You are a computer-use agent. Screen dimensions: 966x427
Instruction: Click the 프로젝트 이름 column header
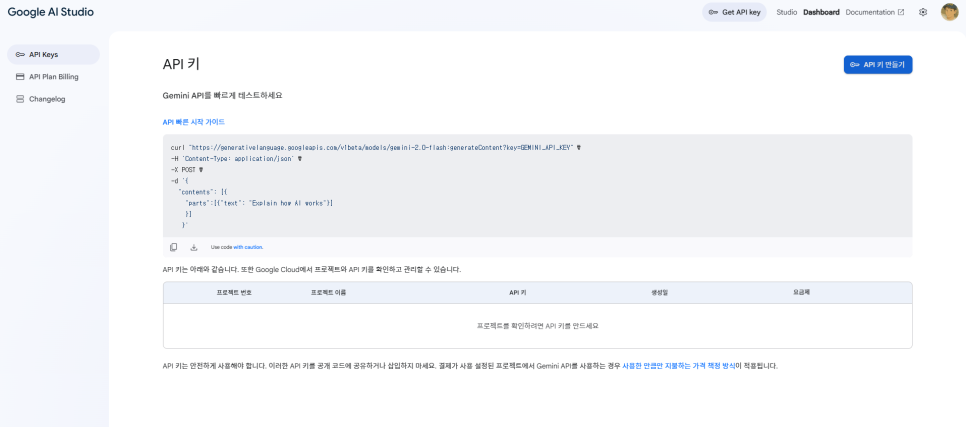tap(328, 293)
